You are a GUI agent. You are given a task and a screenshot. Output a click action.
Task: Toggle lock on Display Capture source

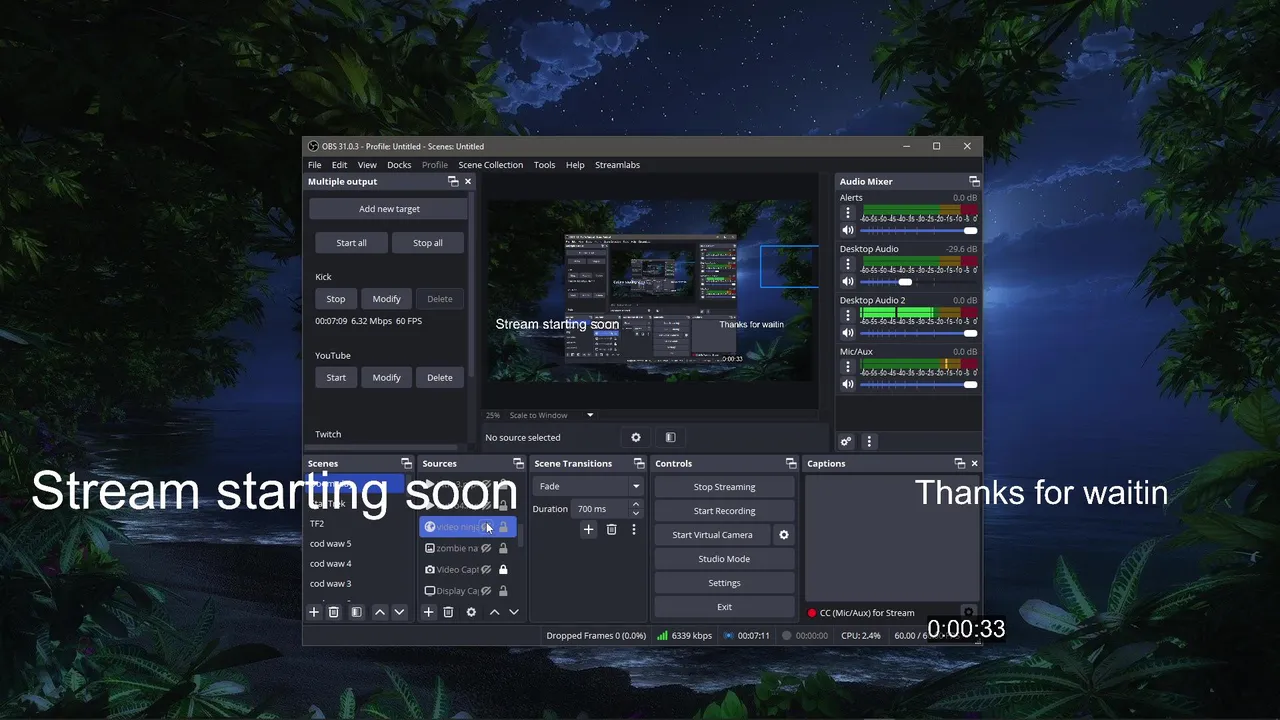point(503,591)
